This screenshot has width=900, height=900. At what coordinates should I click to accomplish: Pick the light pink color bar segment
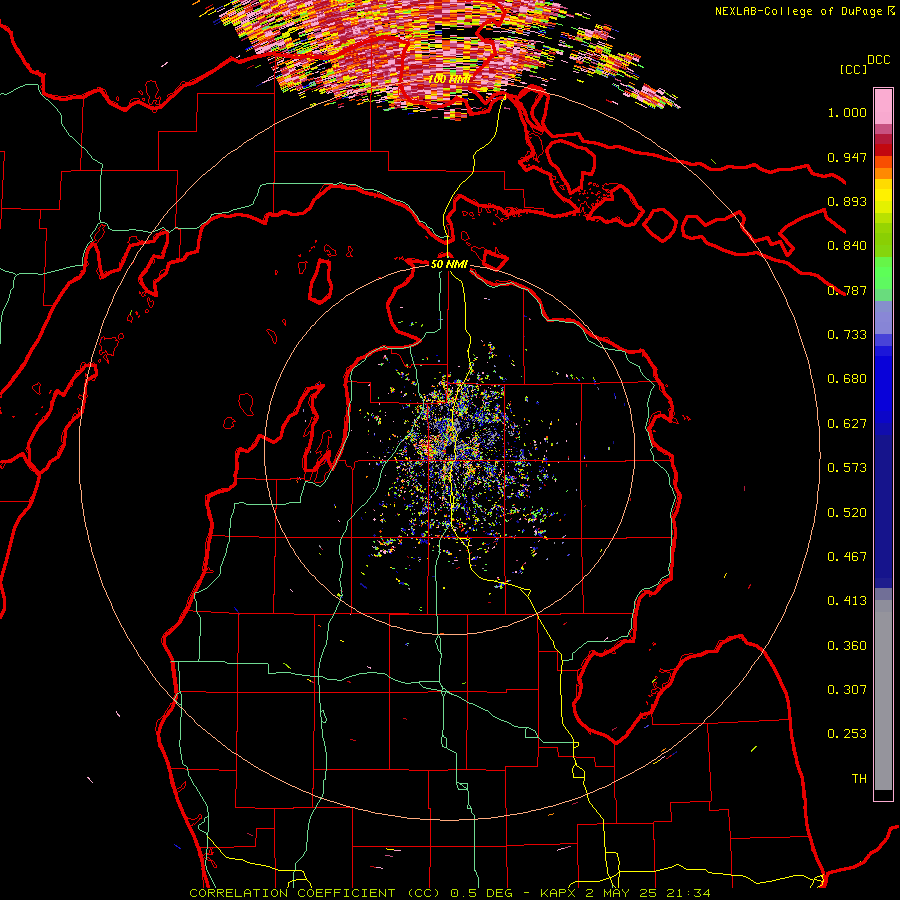pyautogui.click(x=883, y=107)
